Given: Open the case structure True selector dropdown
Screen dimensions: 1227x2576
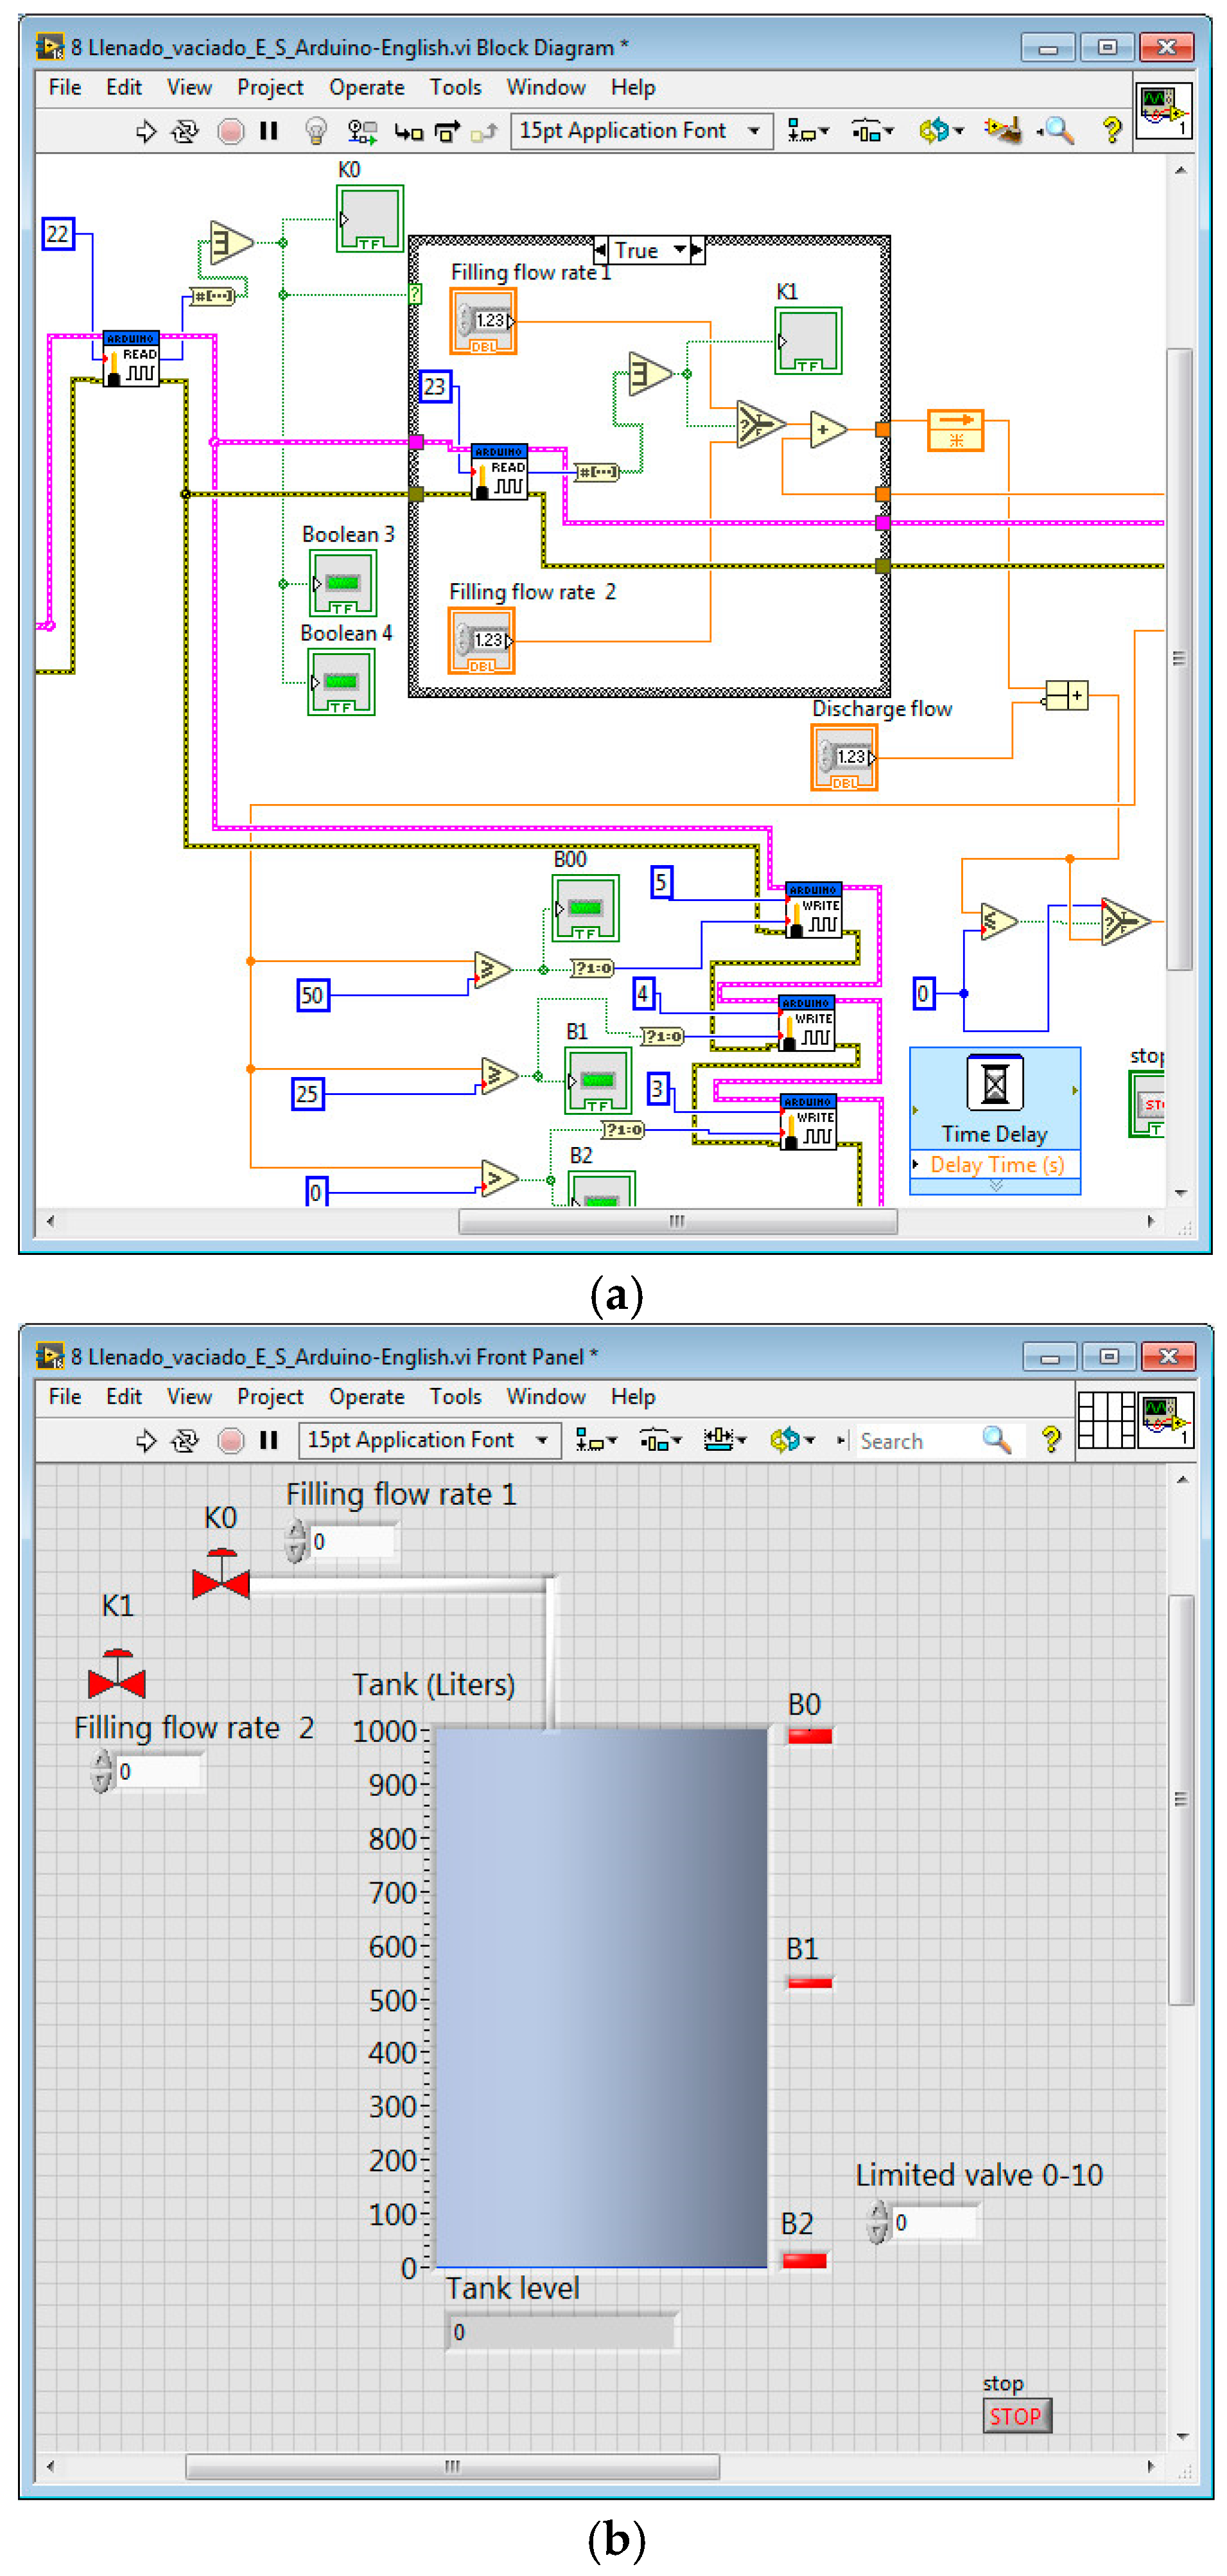Looking at the screenshot, I should click(680, 250).
